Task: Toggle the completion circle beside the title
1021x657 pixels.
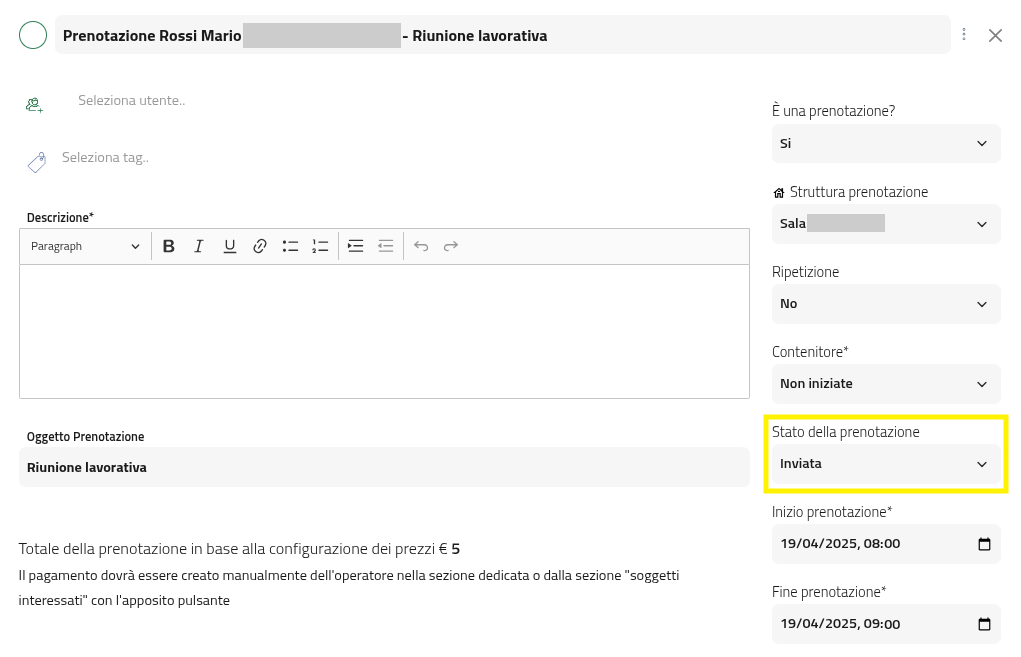Action: tap(33, 36)
